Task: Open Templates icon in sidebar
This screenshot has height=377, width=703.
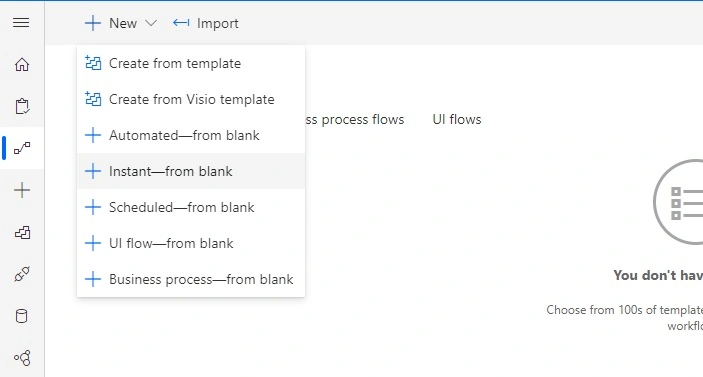Action: coord(22,232)
